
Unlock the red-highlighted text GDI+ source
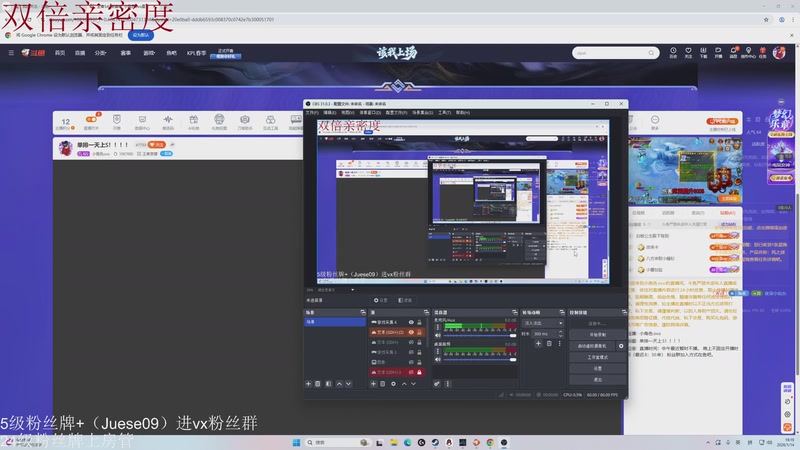pos(419,372)
